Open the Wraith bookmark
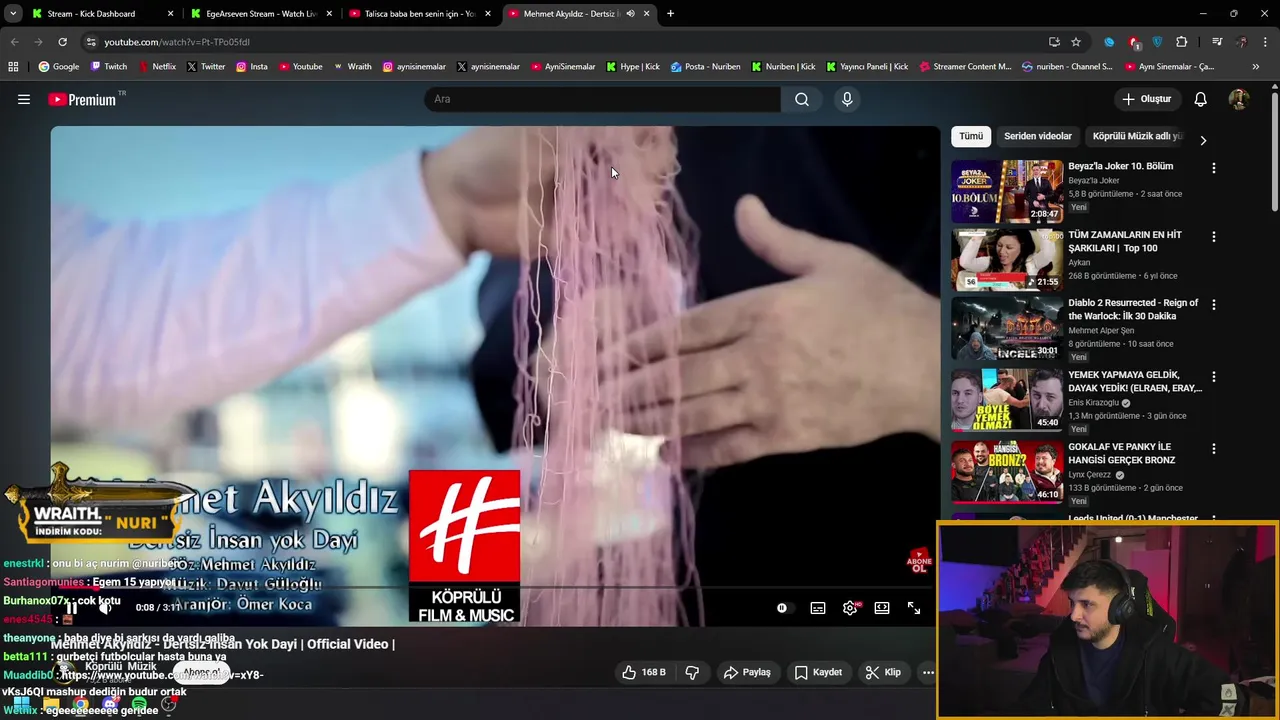The height and width of the screenshot is (720, 1280). (x=352, y=67)
